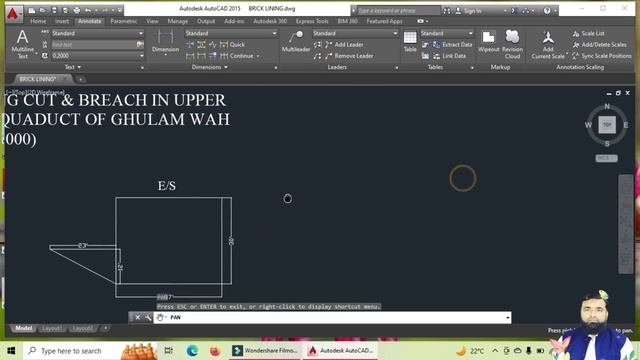Select Quick dimension tool
The image size is (640, 360).
pos(232,44)
